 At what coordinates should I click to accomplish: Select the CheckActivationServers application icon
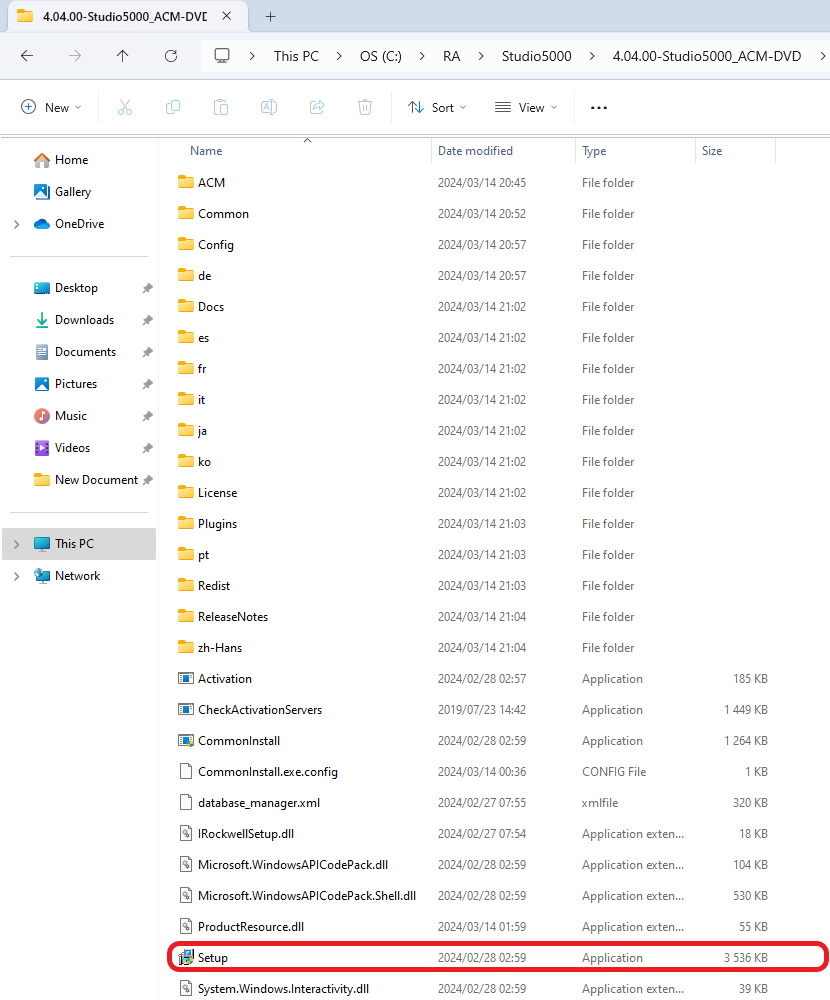186,709
